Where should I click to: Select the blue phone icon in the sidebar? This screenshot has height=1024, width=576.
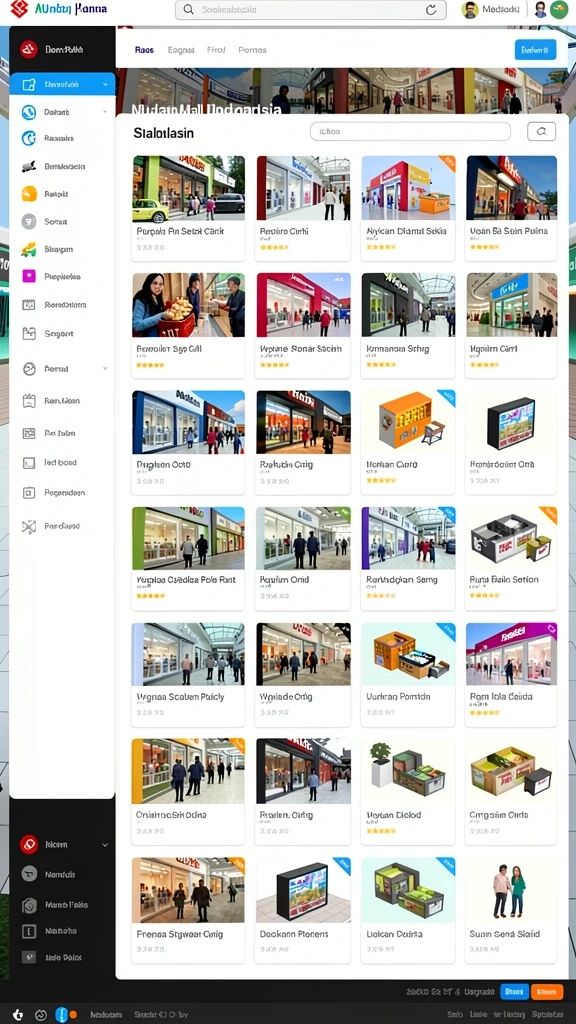pyautogui.click(x=29, y=112)
